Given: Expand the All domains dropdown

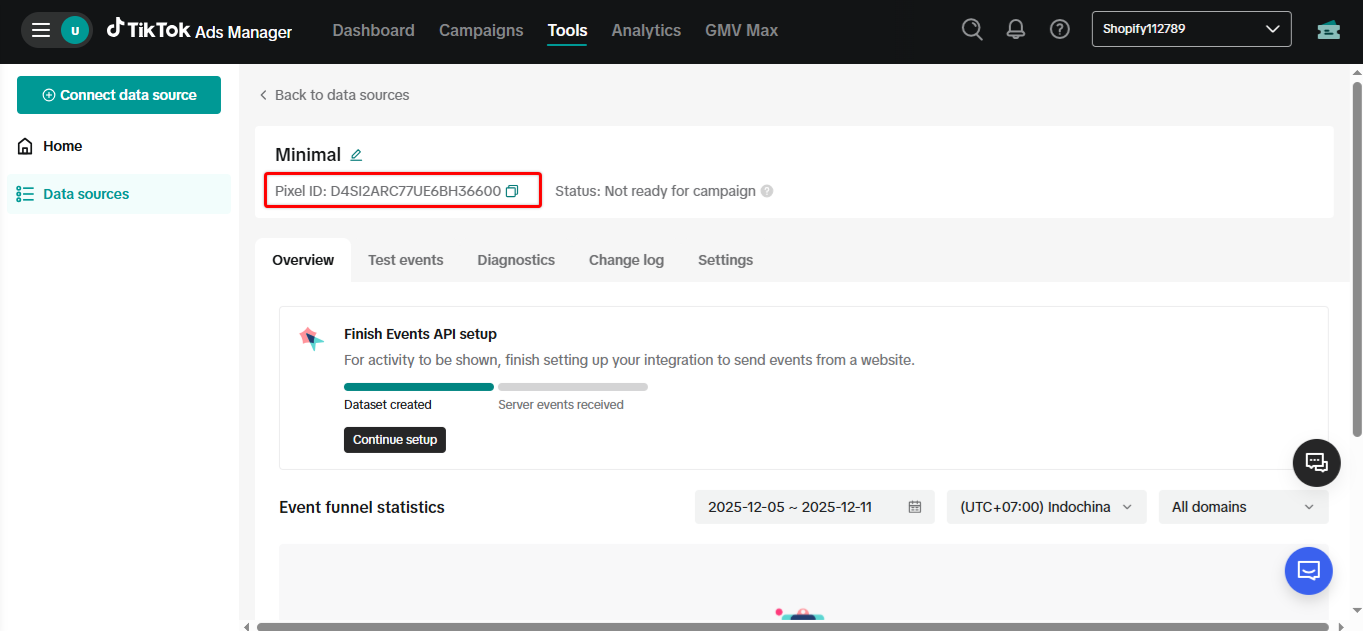Looking at the screenshot, I should (1243, 507).
